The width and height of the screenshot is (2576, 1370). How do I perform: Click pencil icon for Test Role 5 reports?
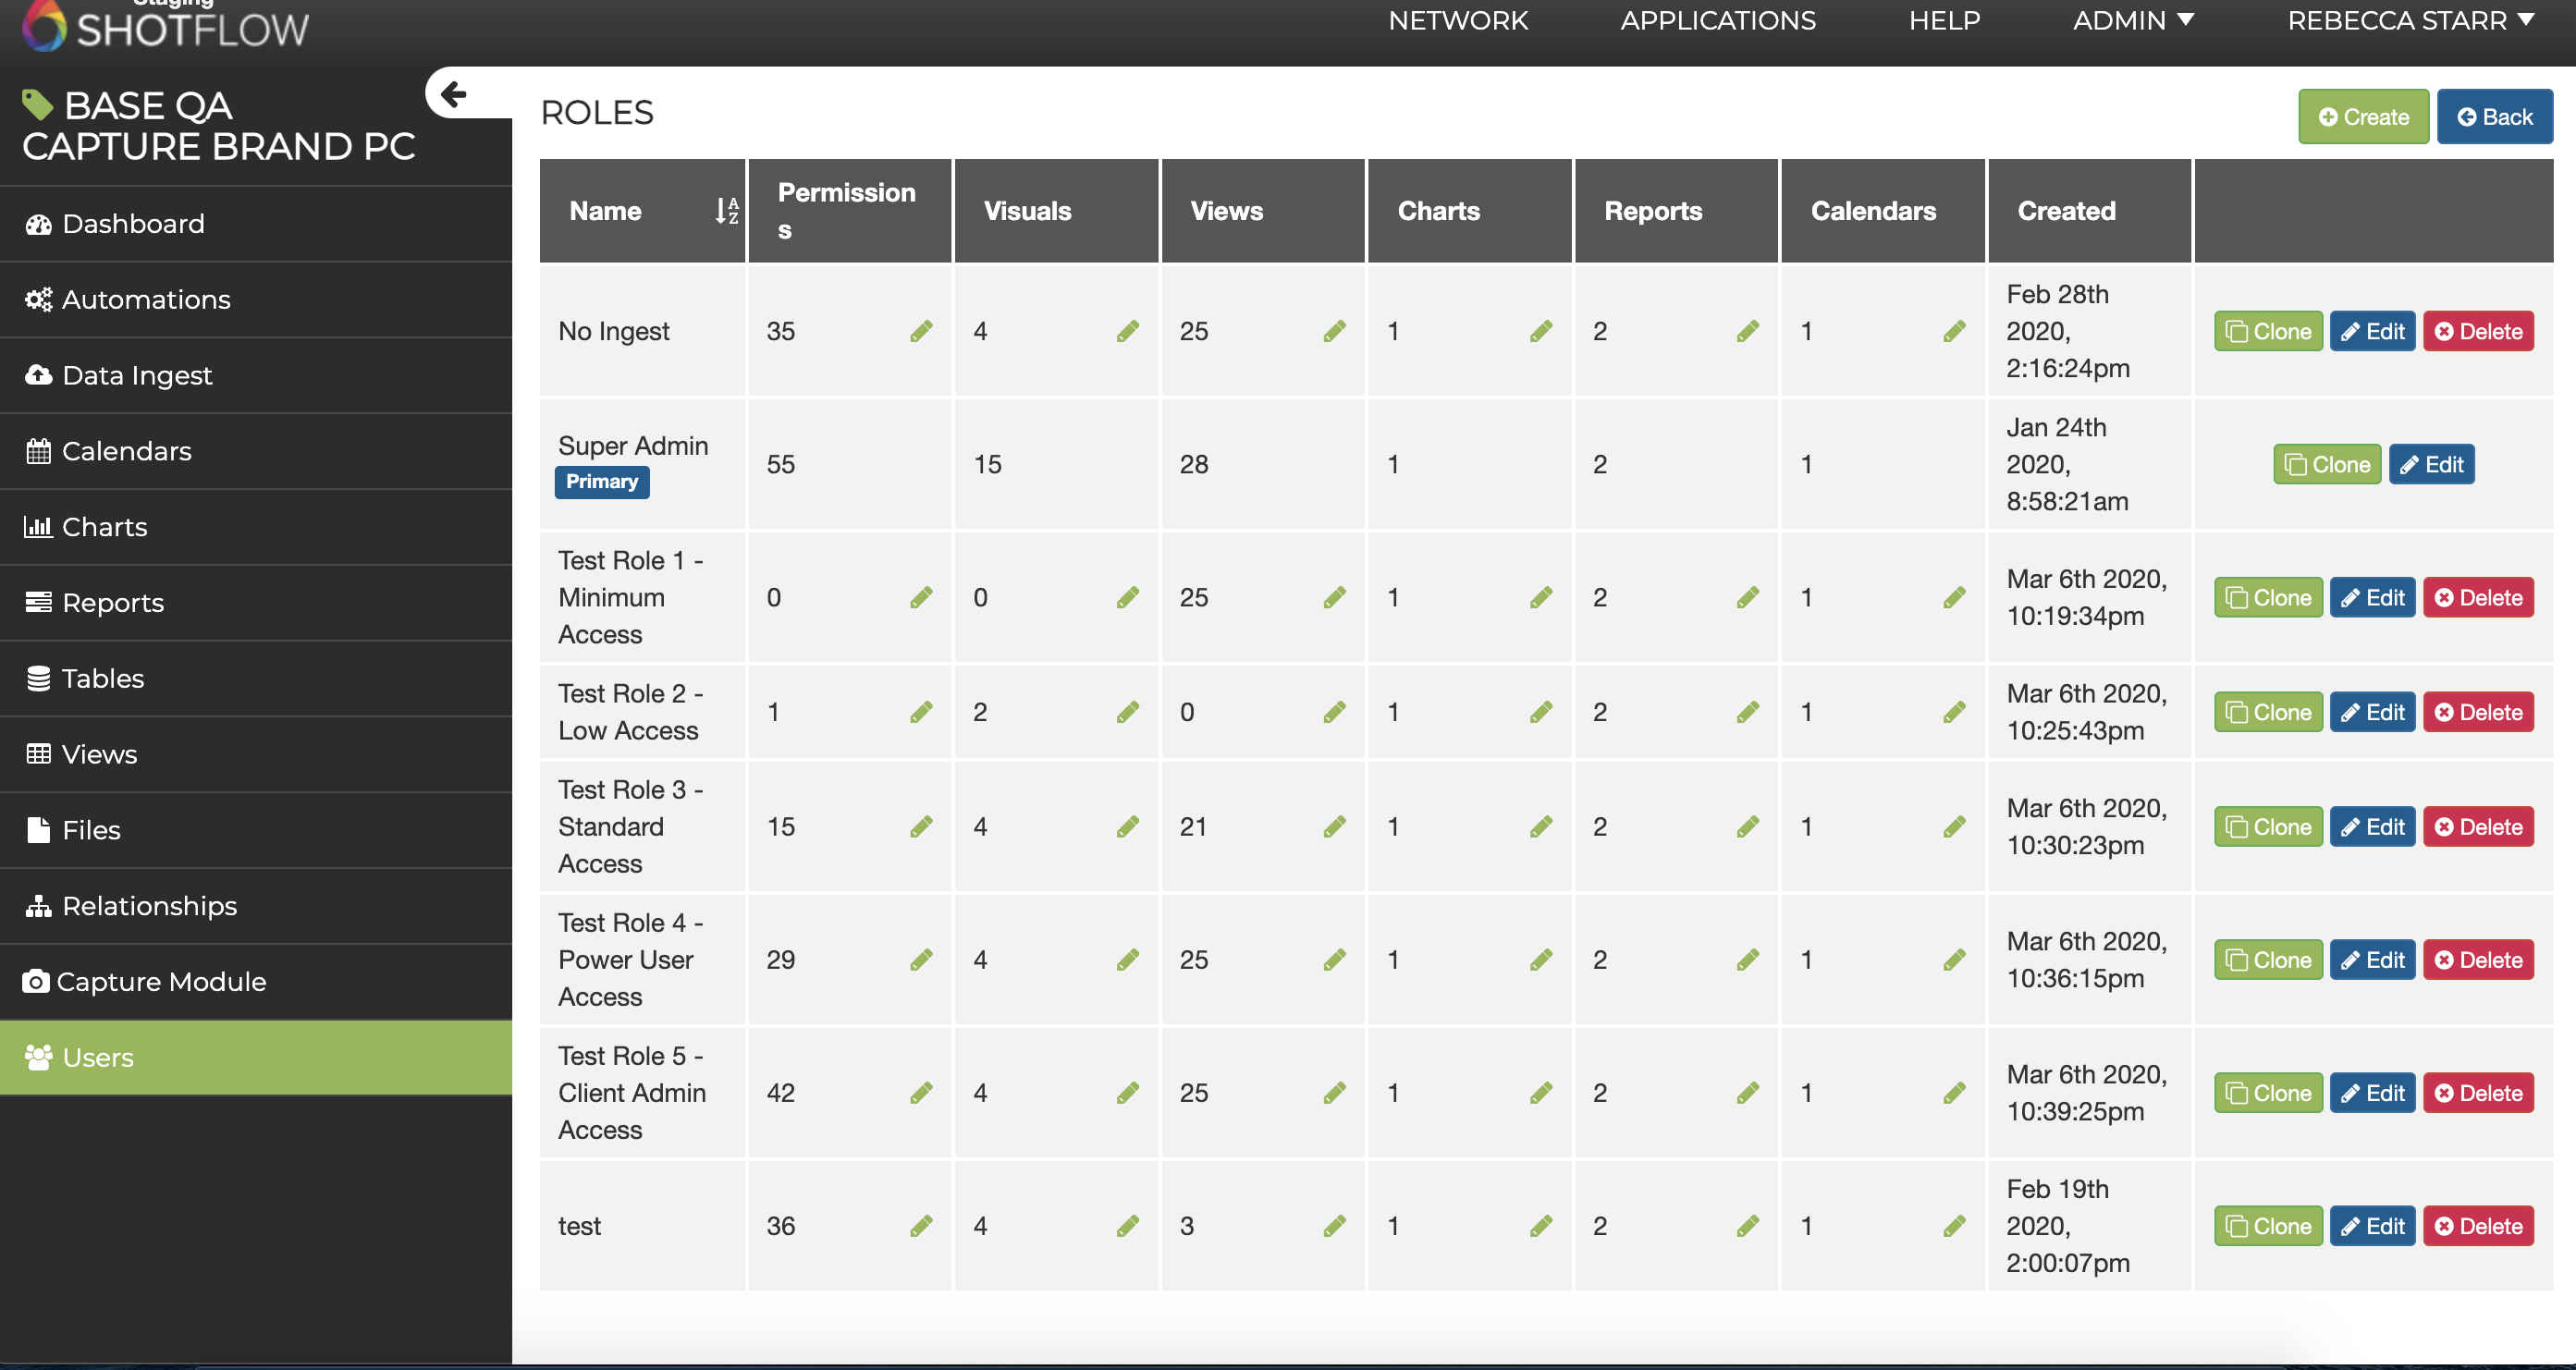1747,1093
